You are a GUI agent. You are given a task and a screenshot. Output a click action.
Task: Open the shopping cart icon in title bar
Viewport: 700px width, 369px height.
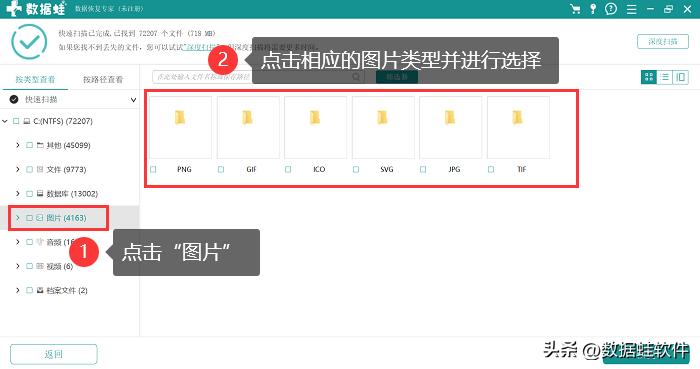pyautogui.click(x=575, y=9)
